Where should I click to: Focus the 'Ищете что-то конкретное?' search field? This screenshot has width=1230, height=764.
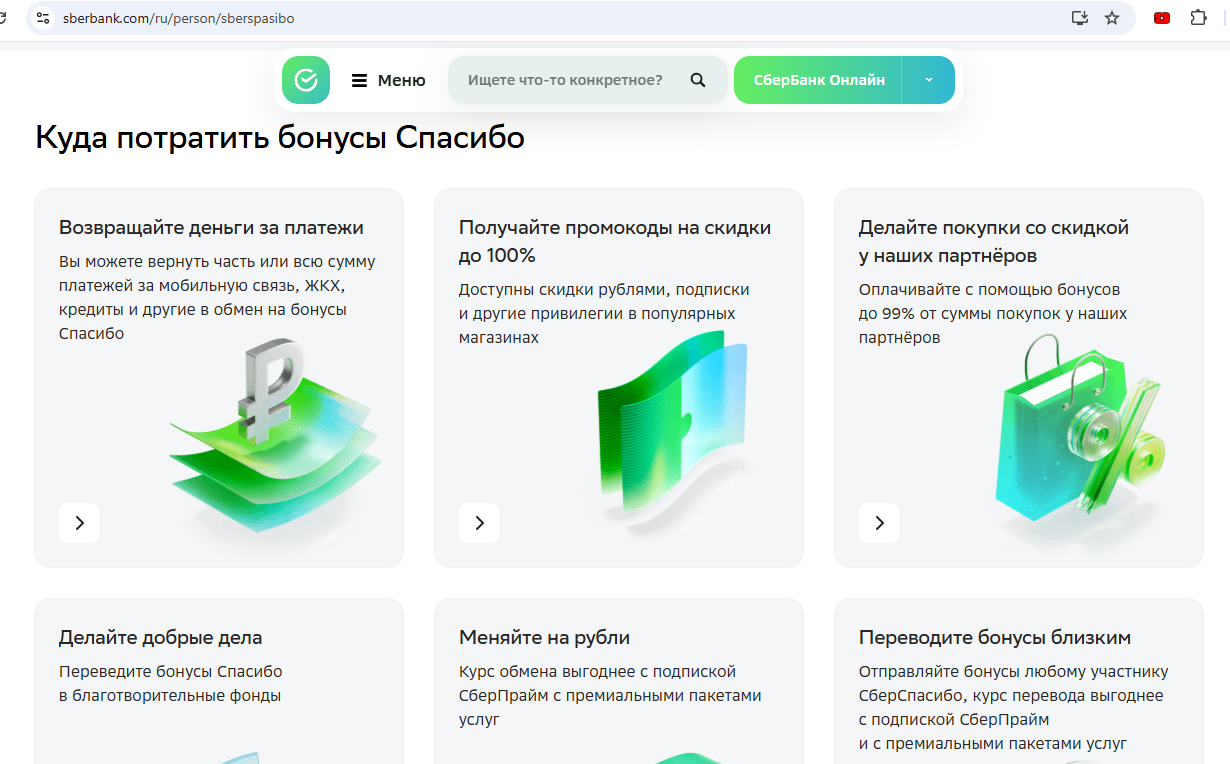tap(565, 80)
